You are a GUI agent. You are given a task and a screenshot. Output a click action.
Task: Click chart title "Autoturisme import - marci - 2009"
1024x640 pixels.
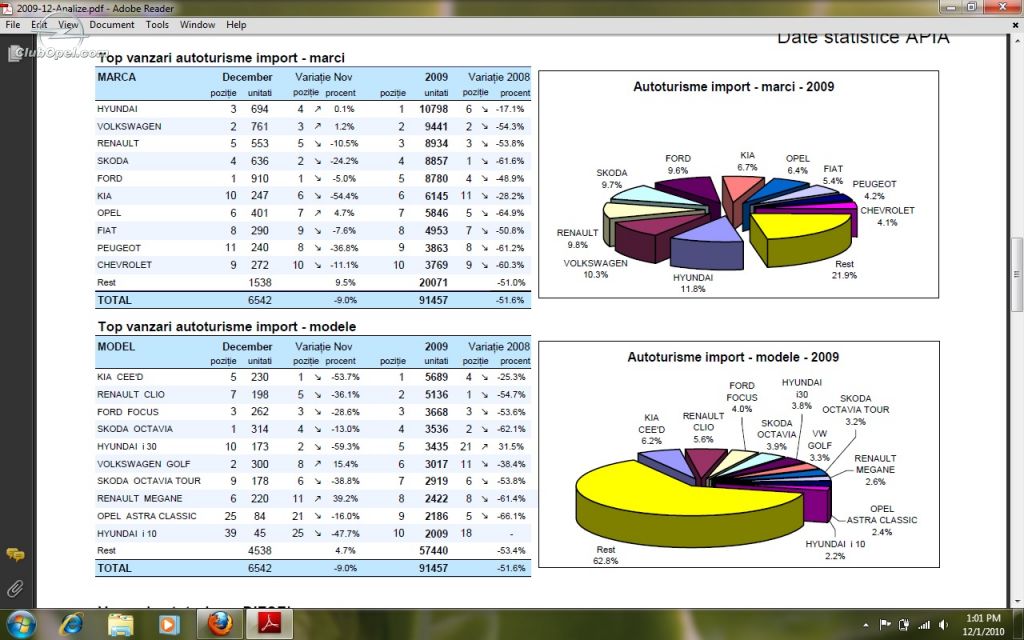(x=733, y=87)
